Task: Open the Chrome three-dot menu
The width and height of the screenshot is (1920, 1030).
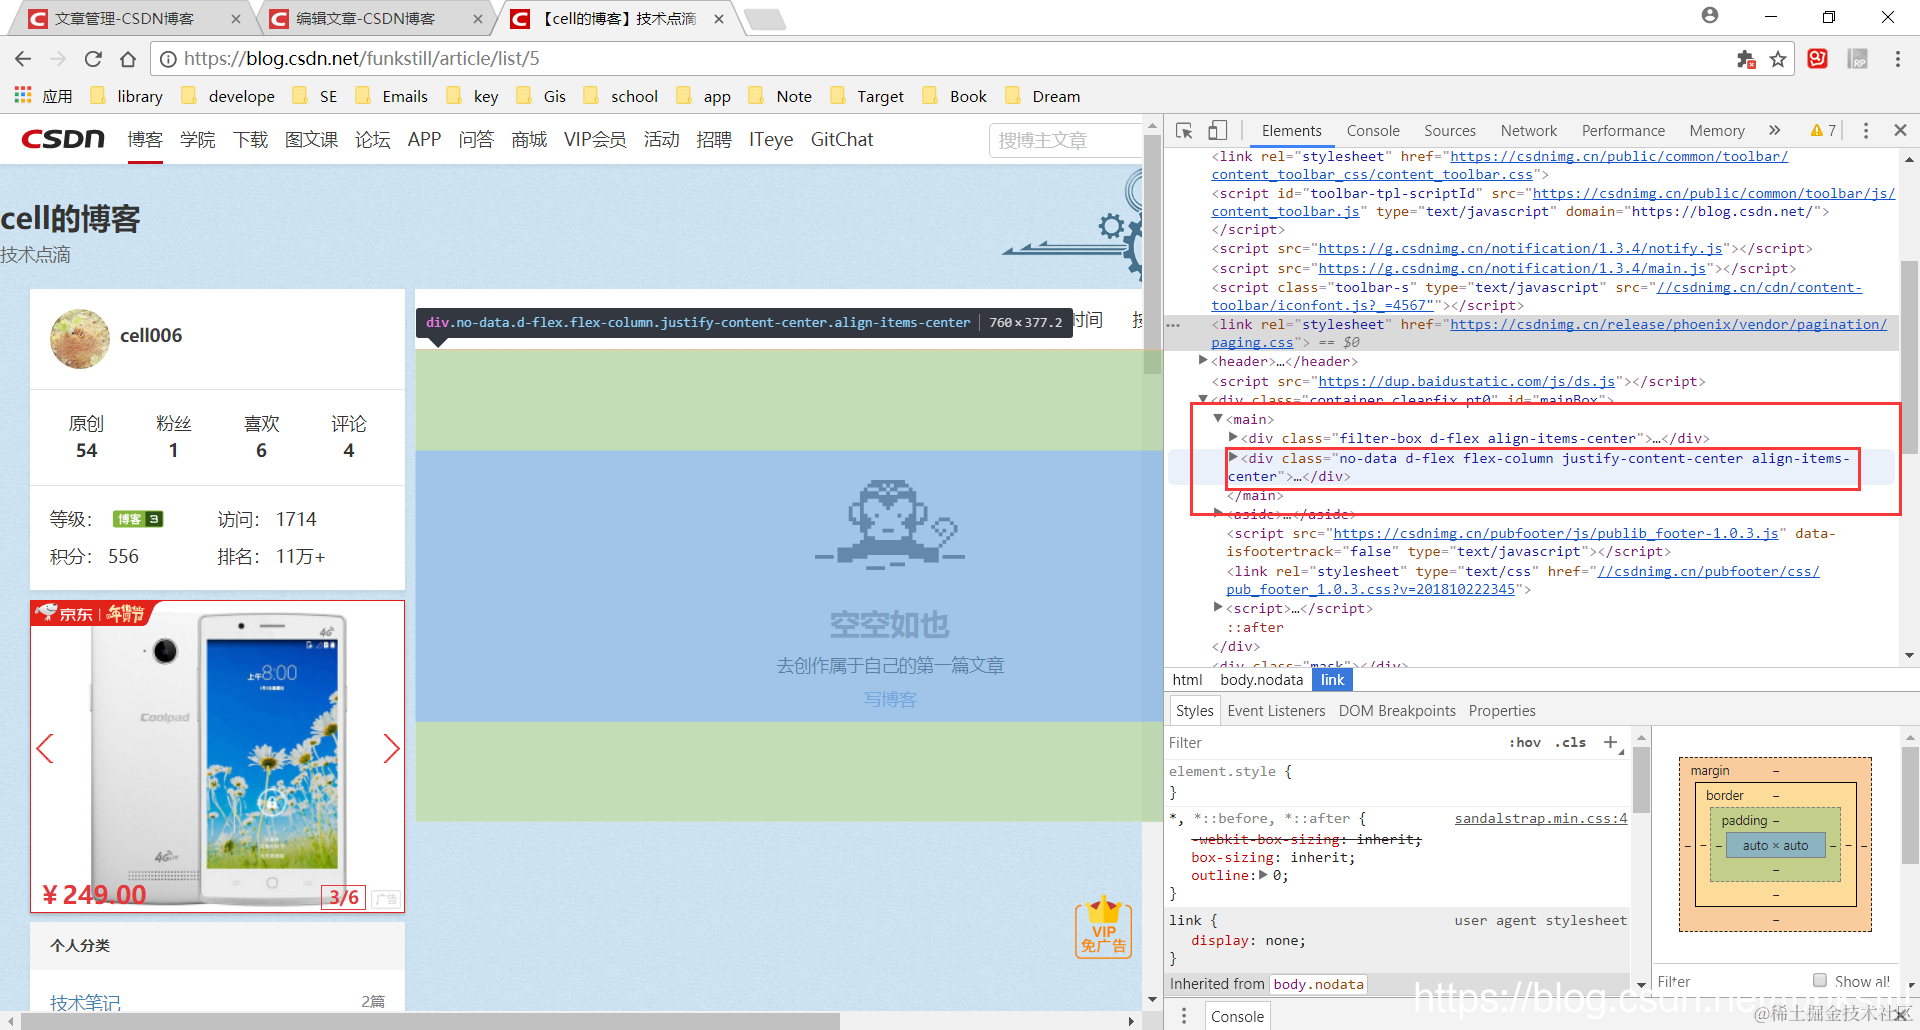Action: click(1897, 59)
